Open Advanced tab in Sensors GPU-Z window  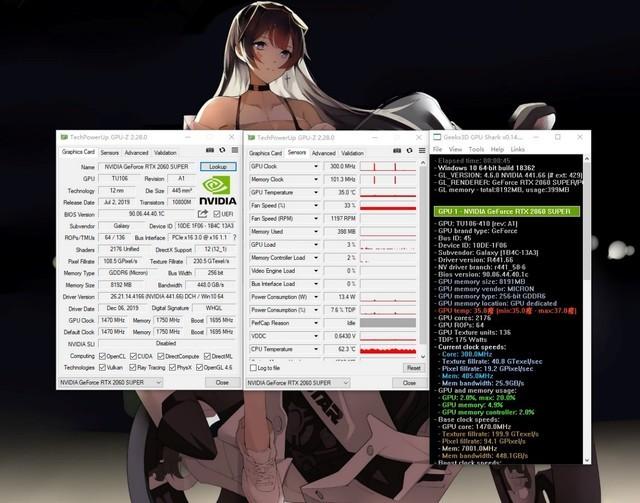pyautogui.click(x=324, y=153)
